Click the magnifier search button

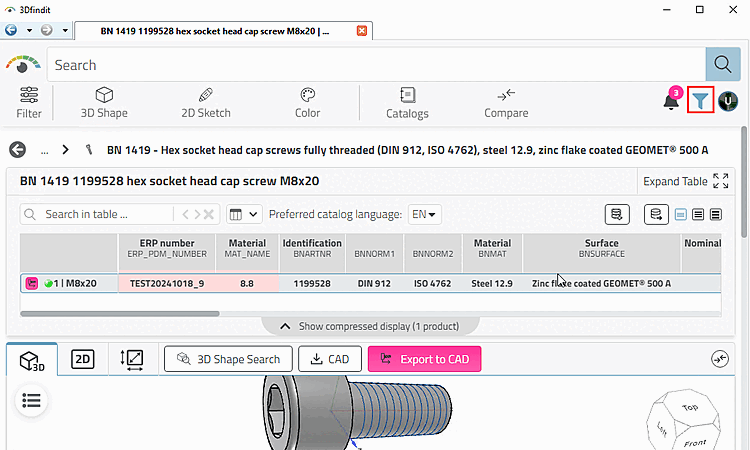[x=723, y=64]
